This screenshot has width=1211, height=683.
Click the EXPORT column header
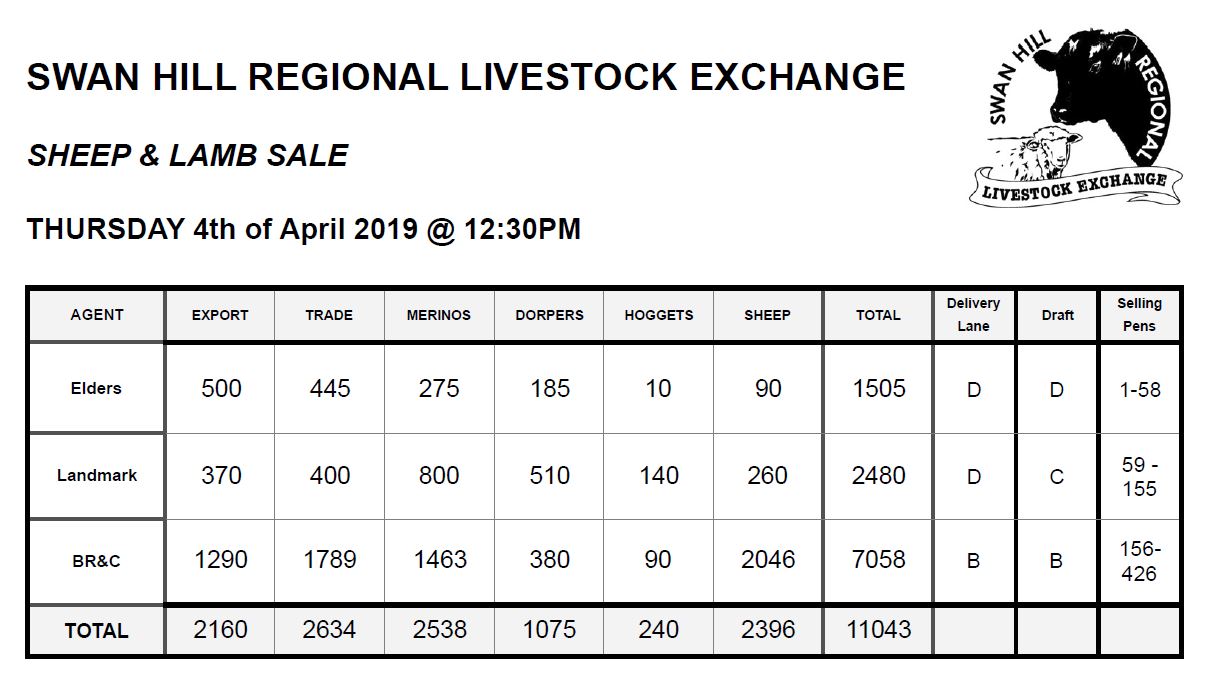pos(220,314)
